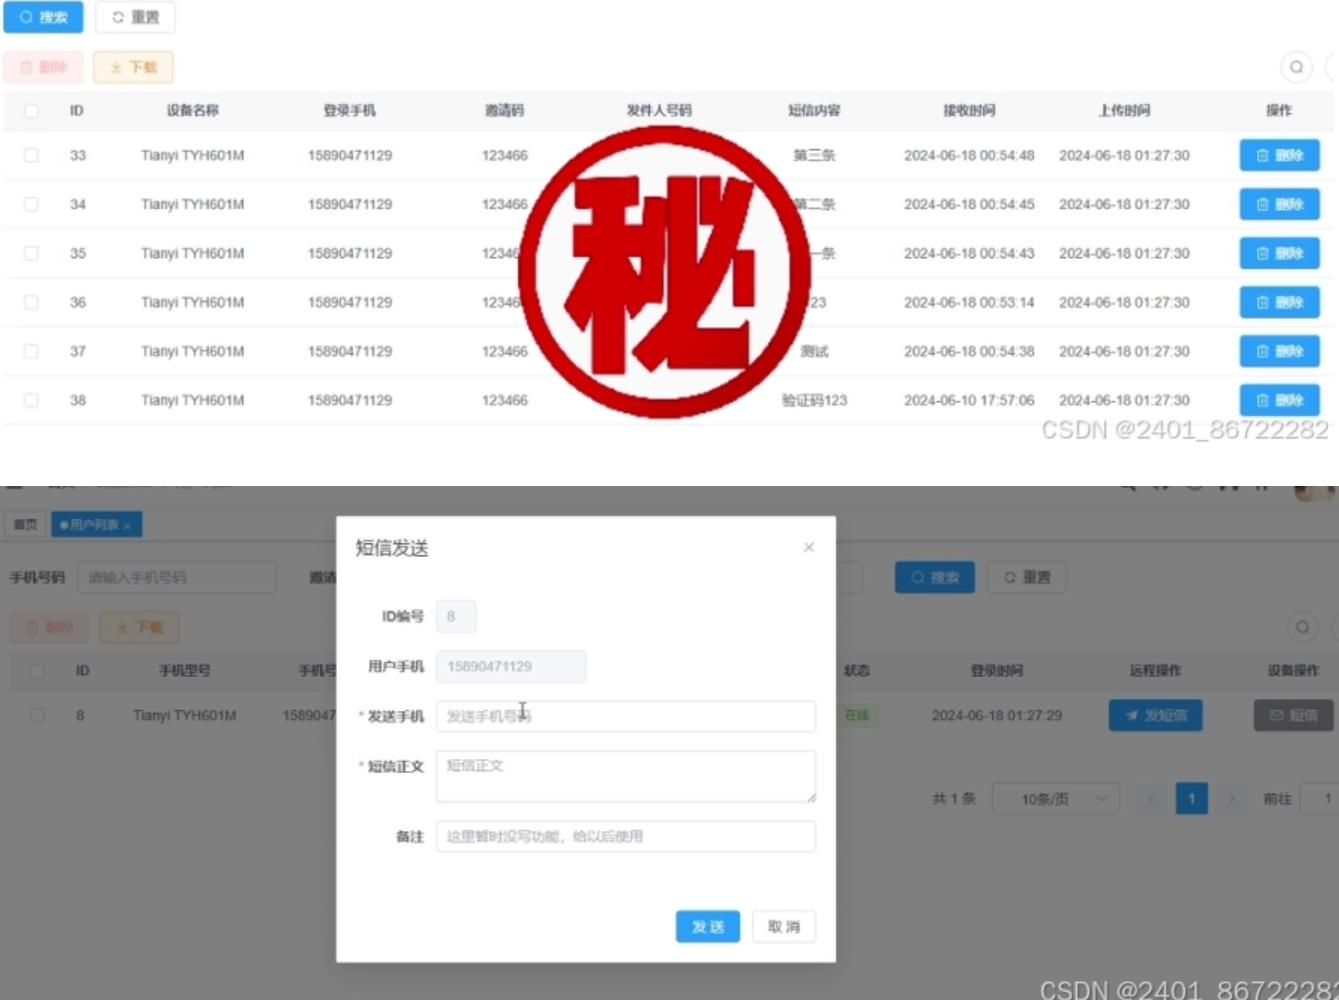Toggle the select-all checkbox in the table header
Viewport: 1339px width, 1000px height.
tap(31, 111)
